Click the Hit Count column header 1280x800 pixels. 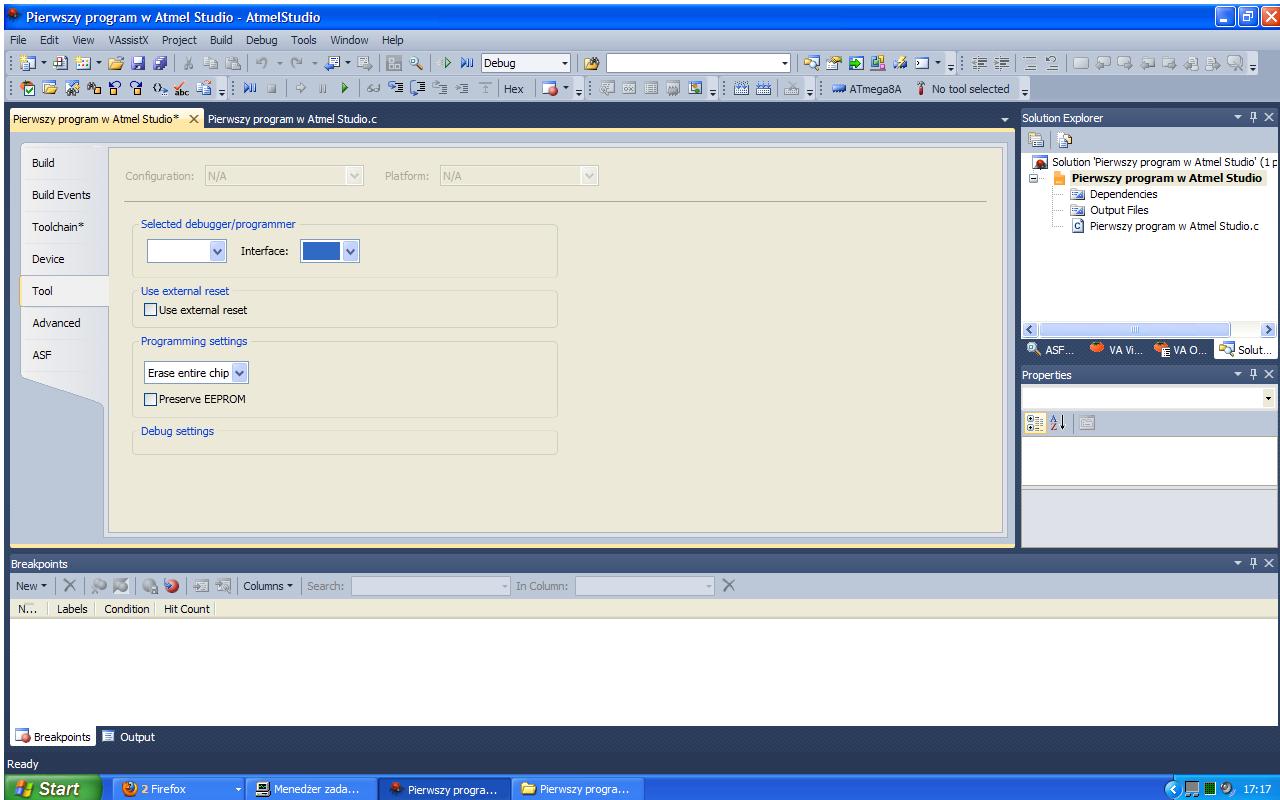pos(187,609)
